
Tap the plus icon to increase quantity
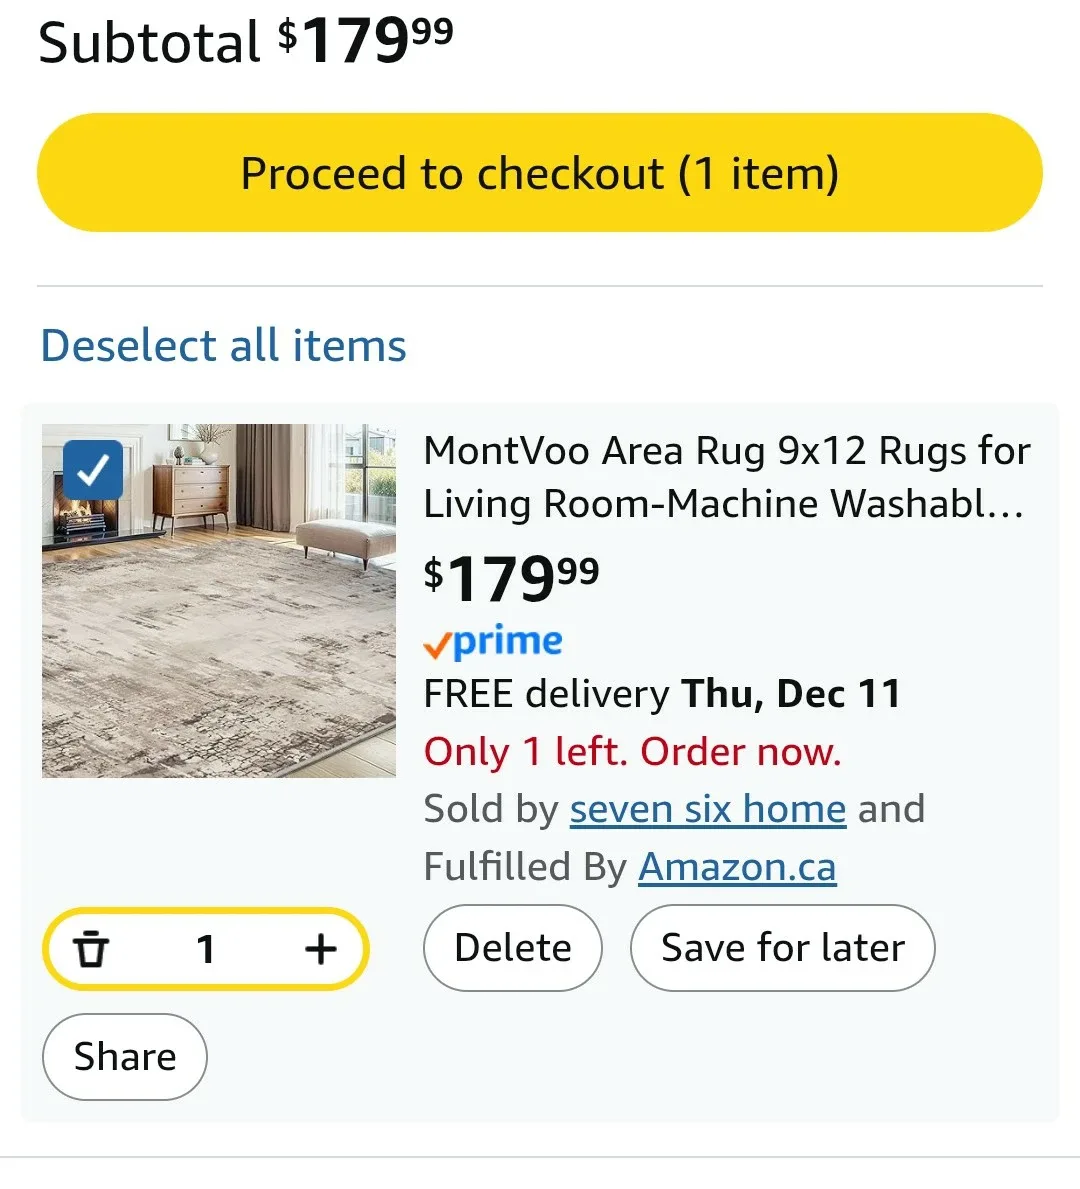pyautogui.click(x=320, y=949)
